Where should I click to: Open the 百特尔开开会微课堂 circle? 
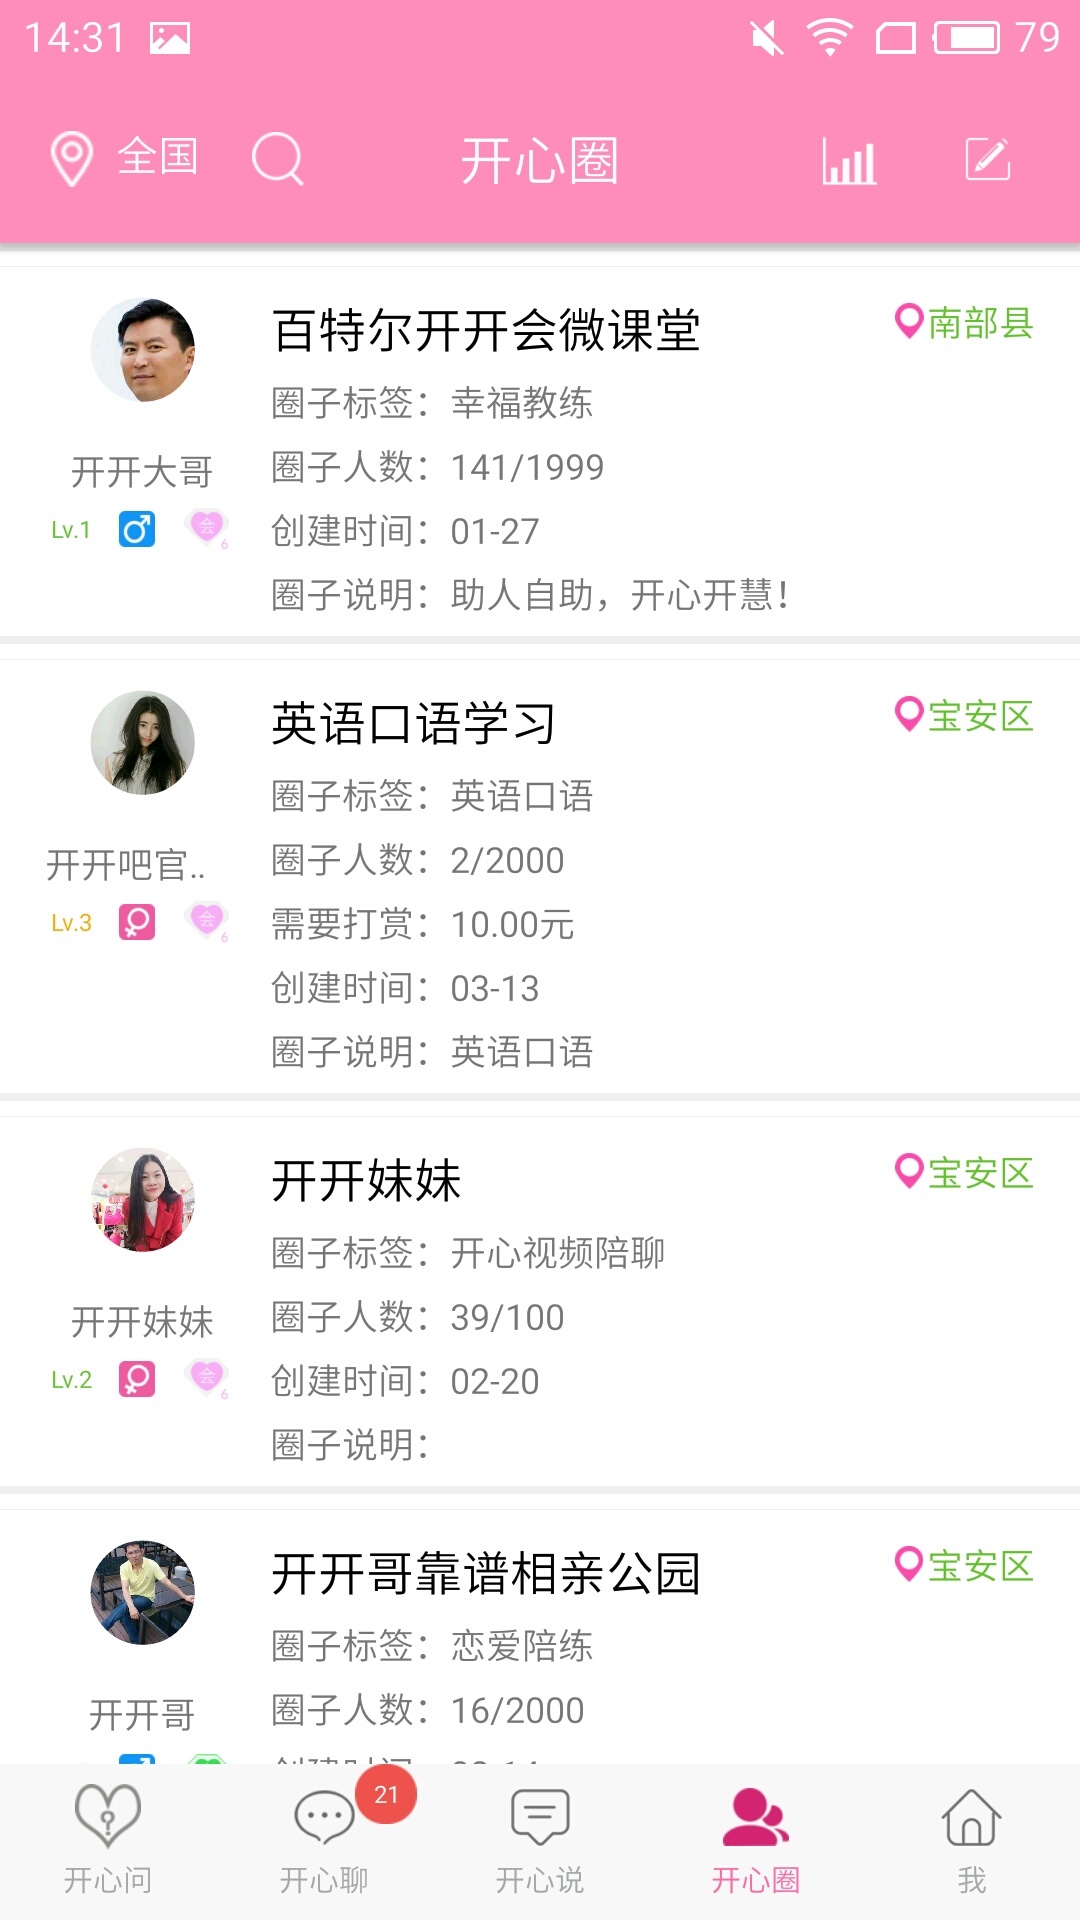(486, 330)
